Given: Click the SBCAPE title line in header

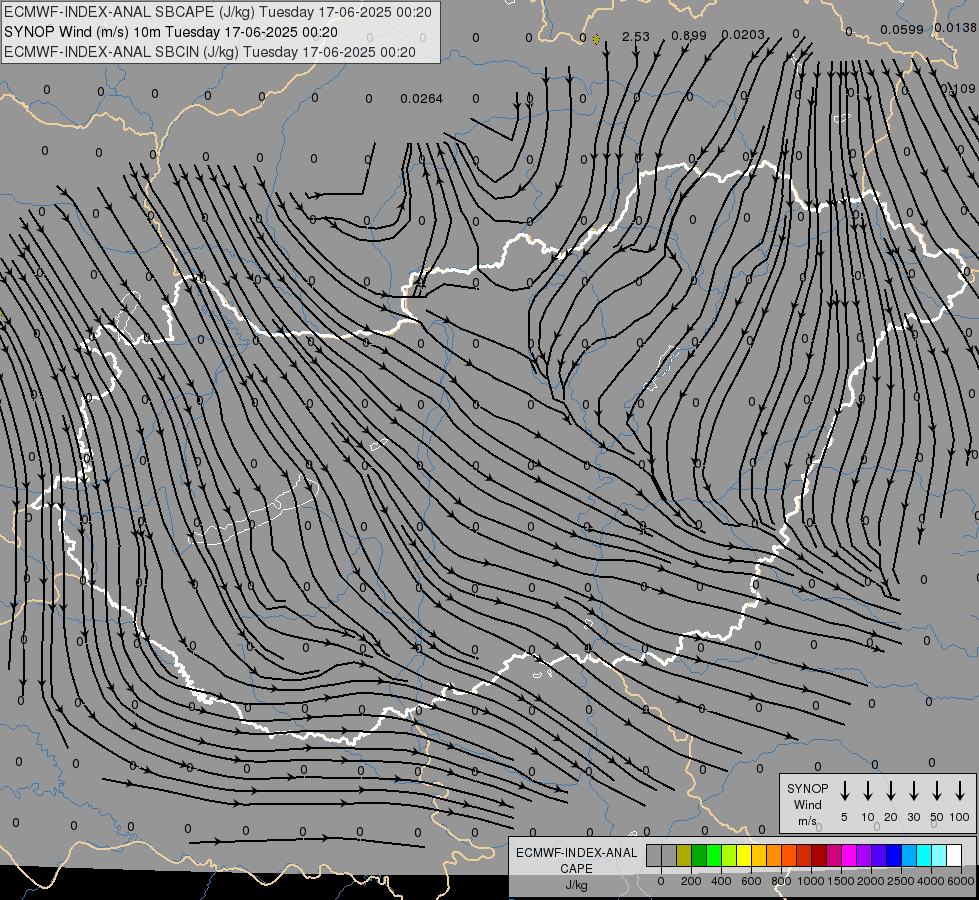Looking at the screenshot, I should tap(217, 12).
